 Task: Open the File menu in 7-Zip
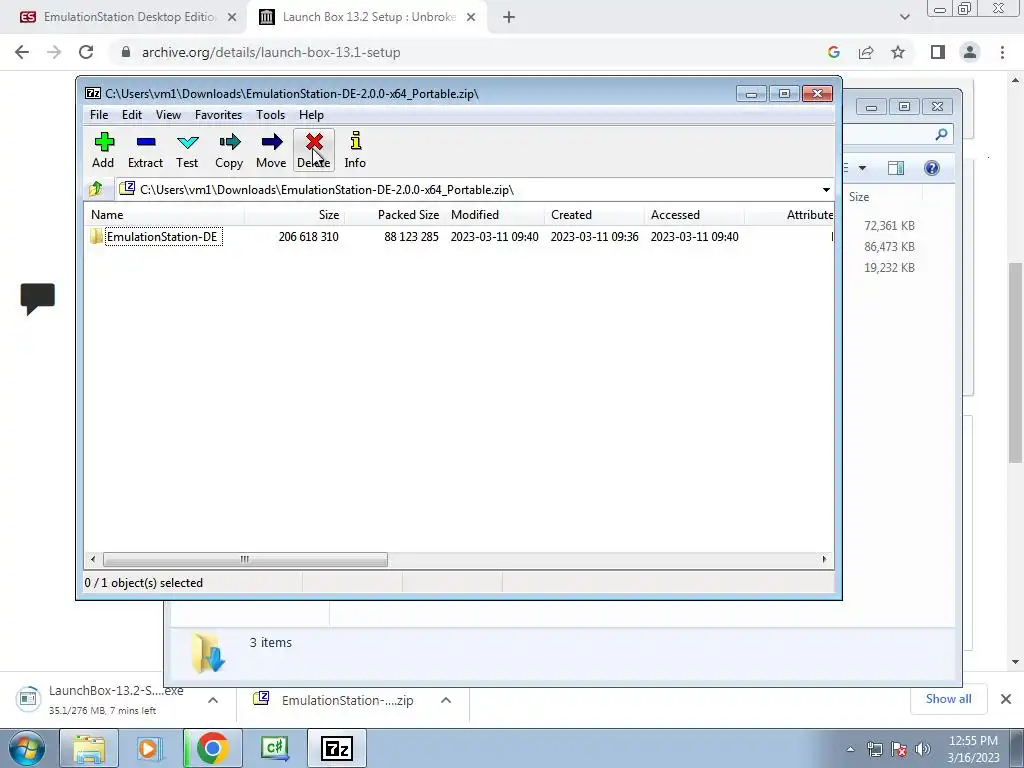coord(99,115)
